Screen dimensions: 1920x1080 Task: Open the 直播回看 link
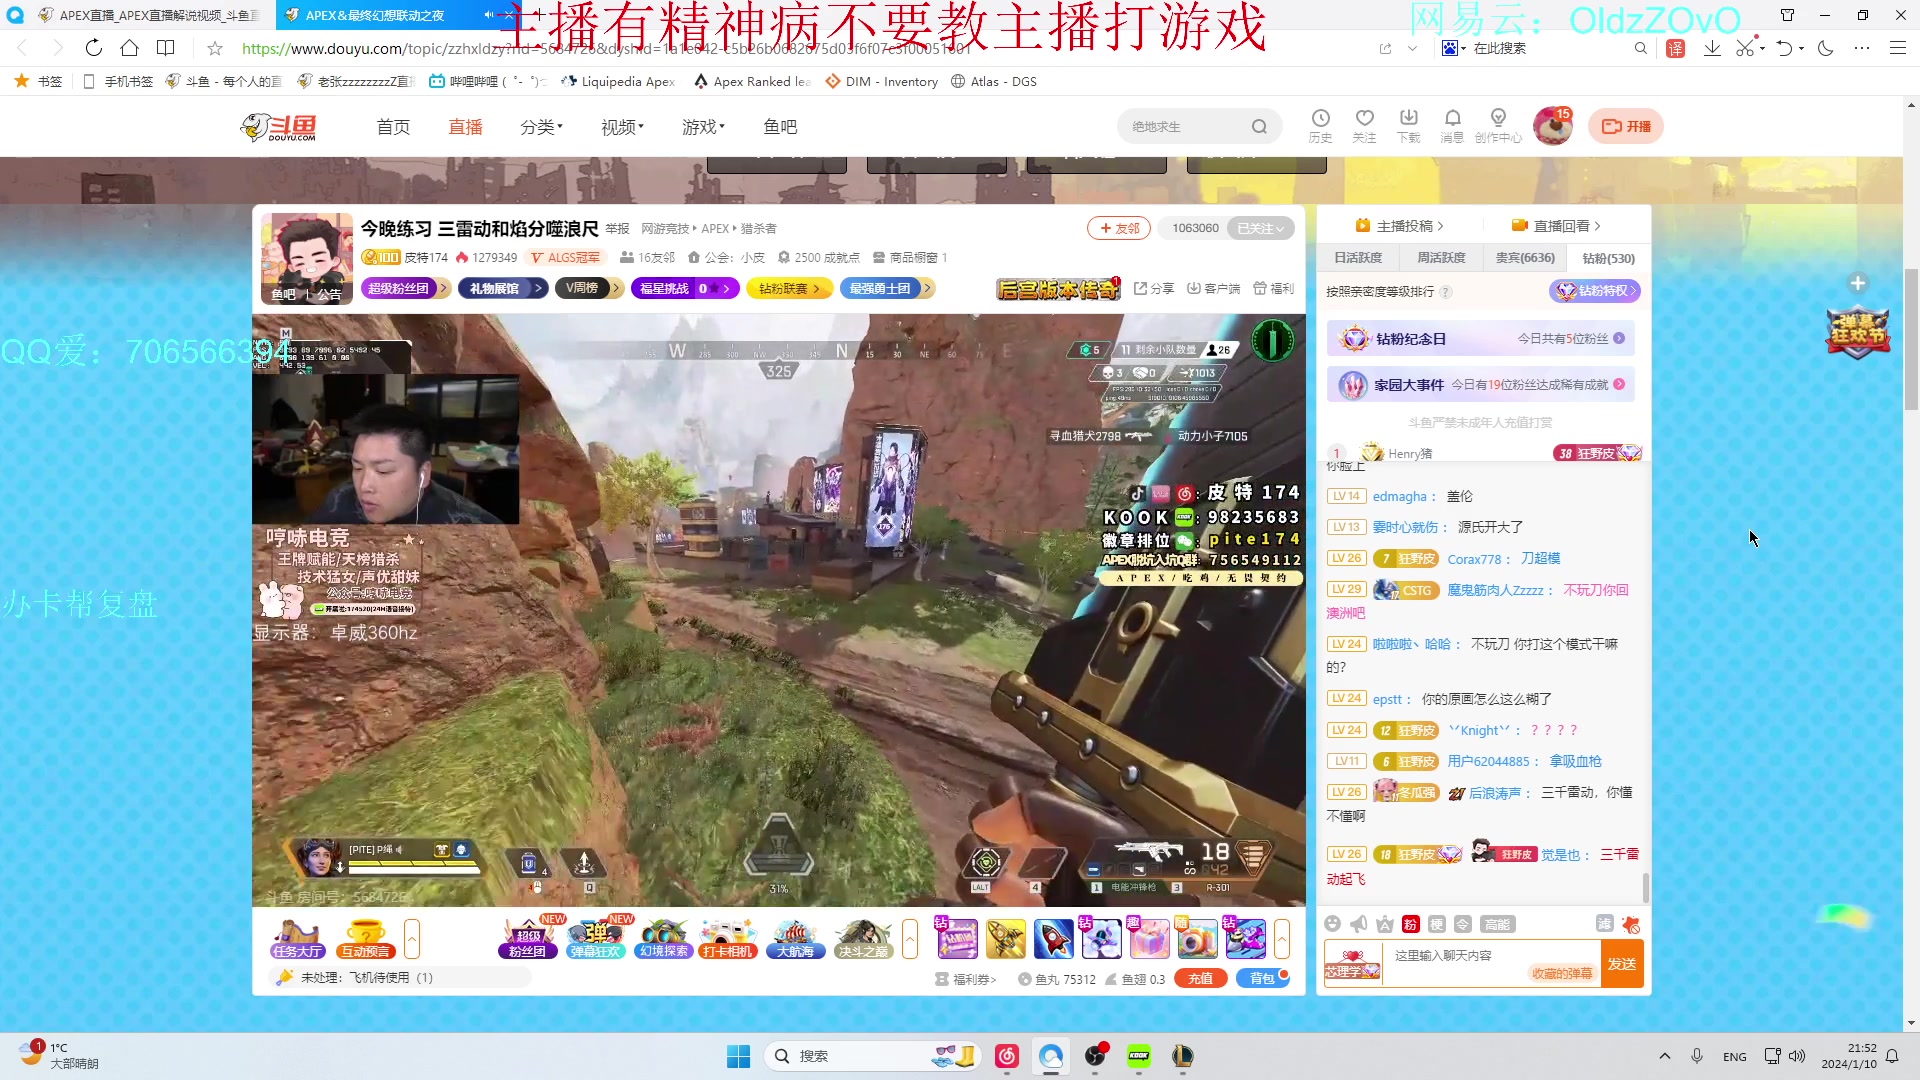(1557, 226)
